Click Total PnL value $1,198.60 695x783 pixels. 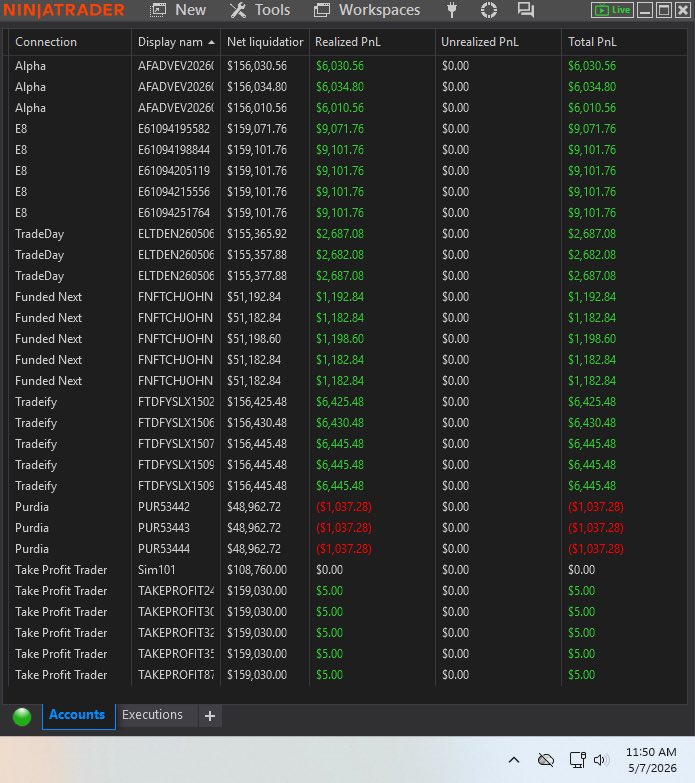click(x=592, y=339)
